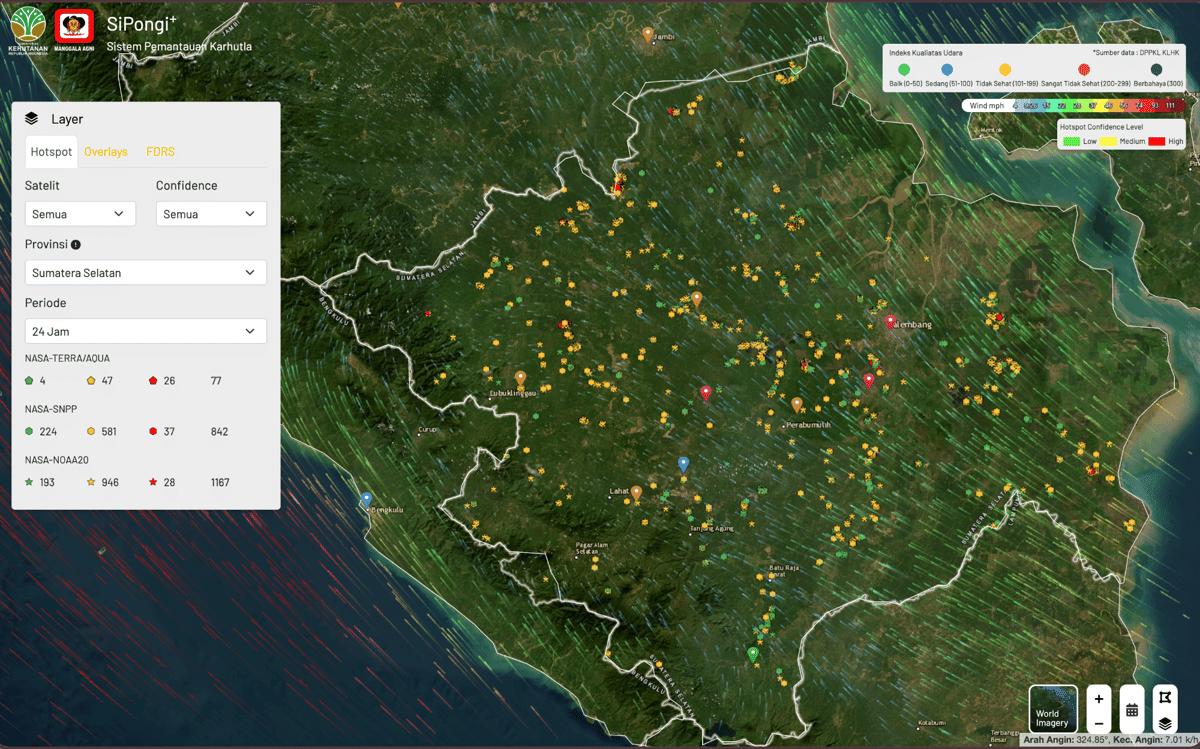The height and width of the screenshot is (749, 1200).
Task: Click the Perabumulih city label on map
Action: [809, 425]
